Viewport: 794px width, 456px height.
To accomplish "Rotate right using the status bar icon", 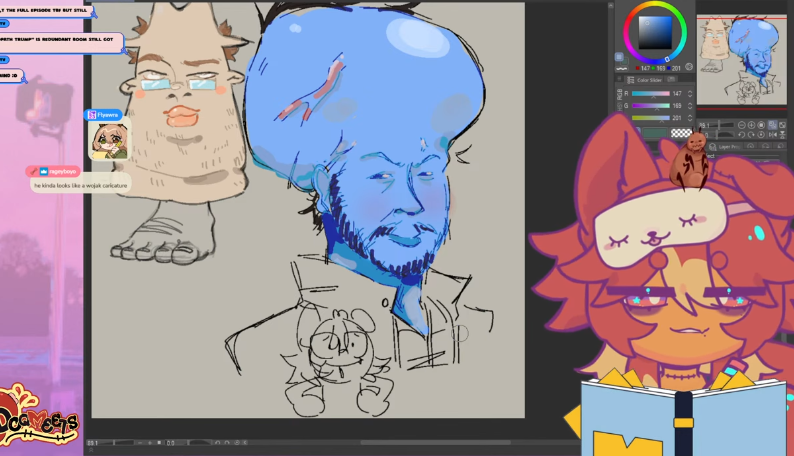I will [x=227, y=443].
